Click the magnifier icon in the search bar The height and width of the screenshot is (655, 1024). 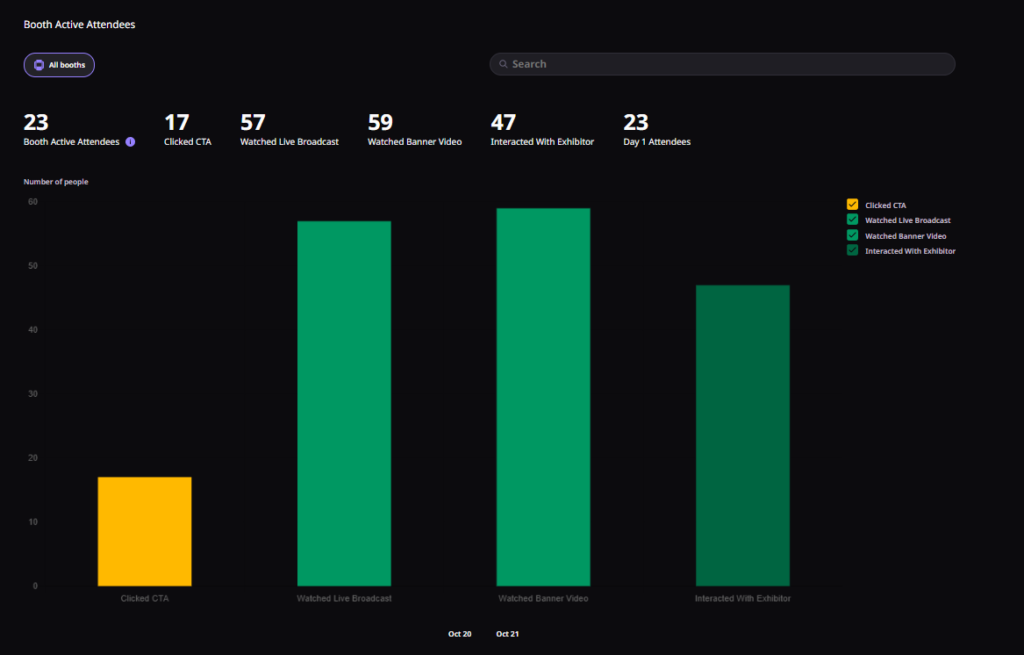(503, 63)
